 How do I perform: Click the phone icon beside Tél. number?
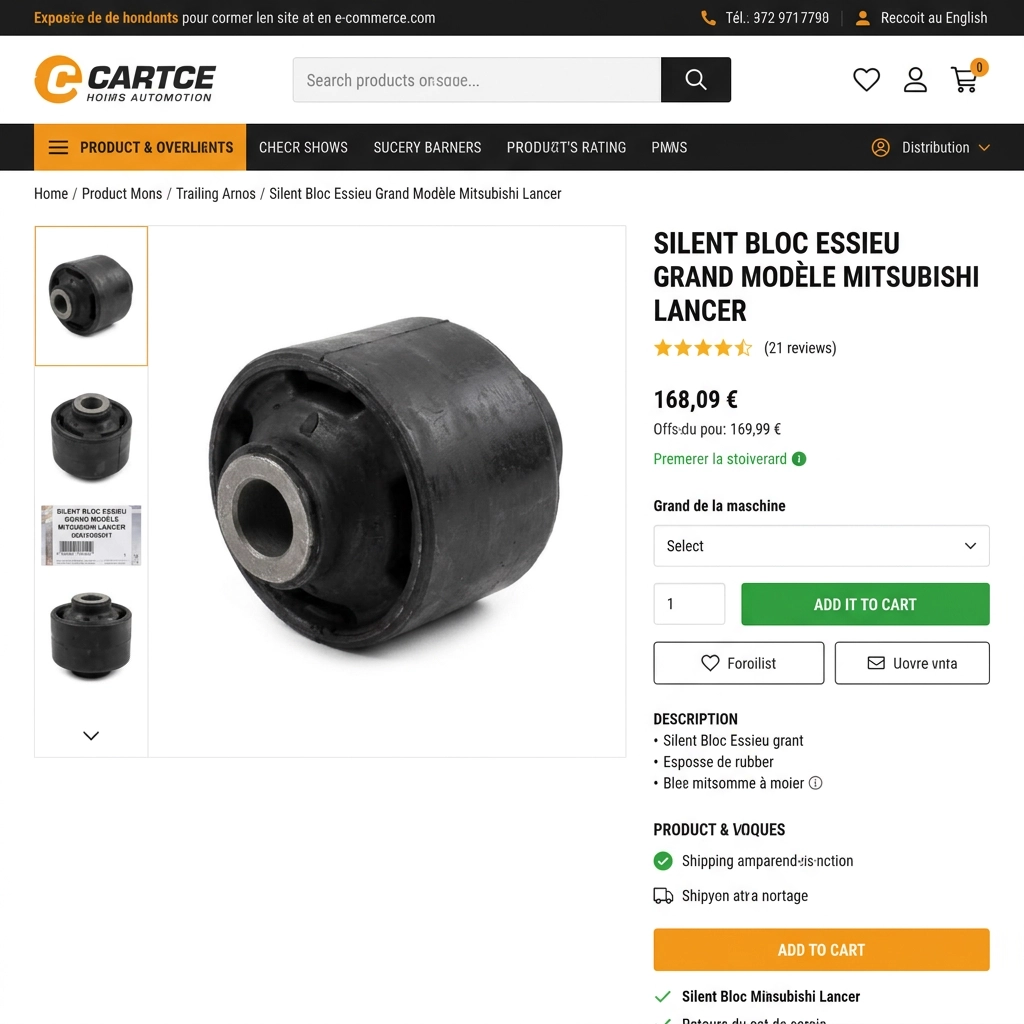pos(708,18)
